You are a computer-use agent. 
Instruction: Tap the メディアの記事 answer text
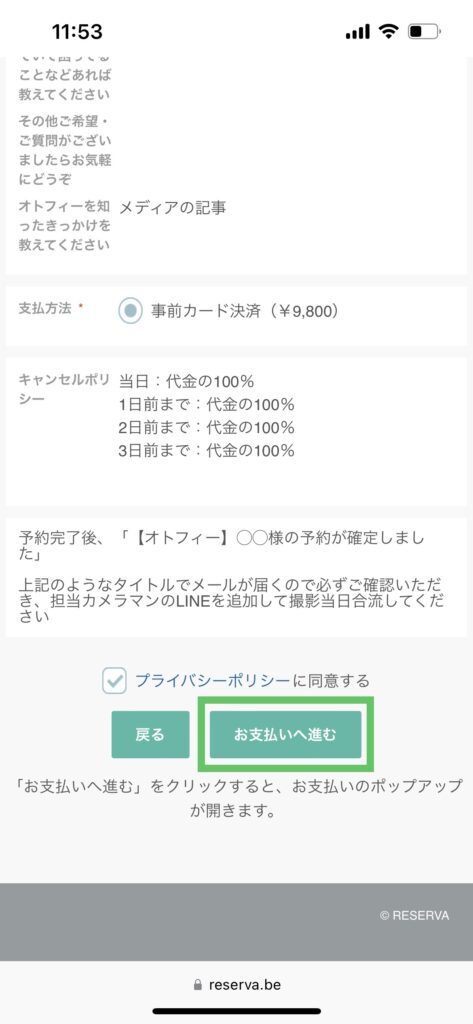pos(173,208)
